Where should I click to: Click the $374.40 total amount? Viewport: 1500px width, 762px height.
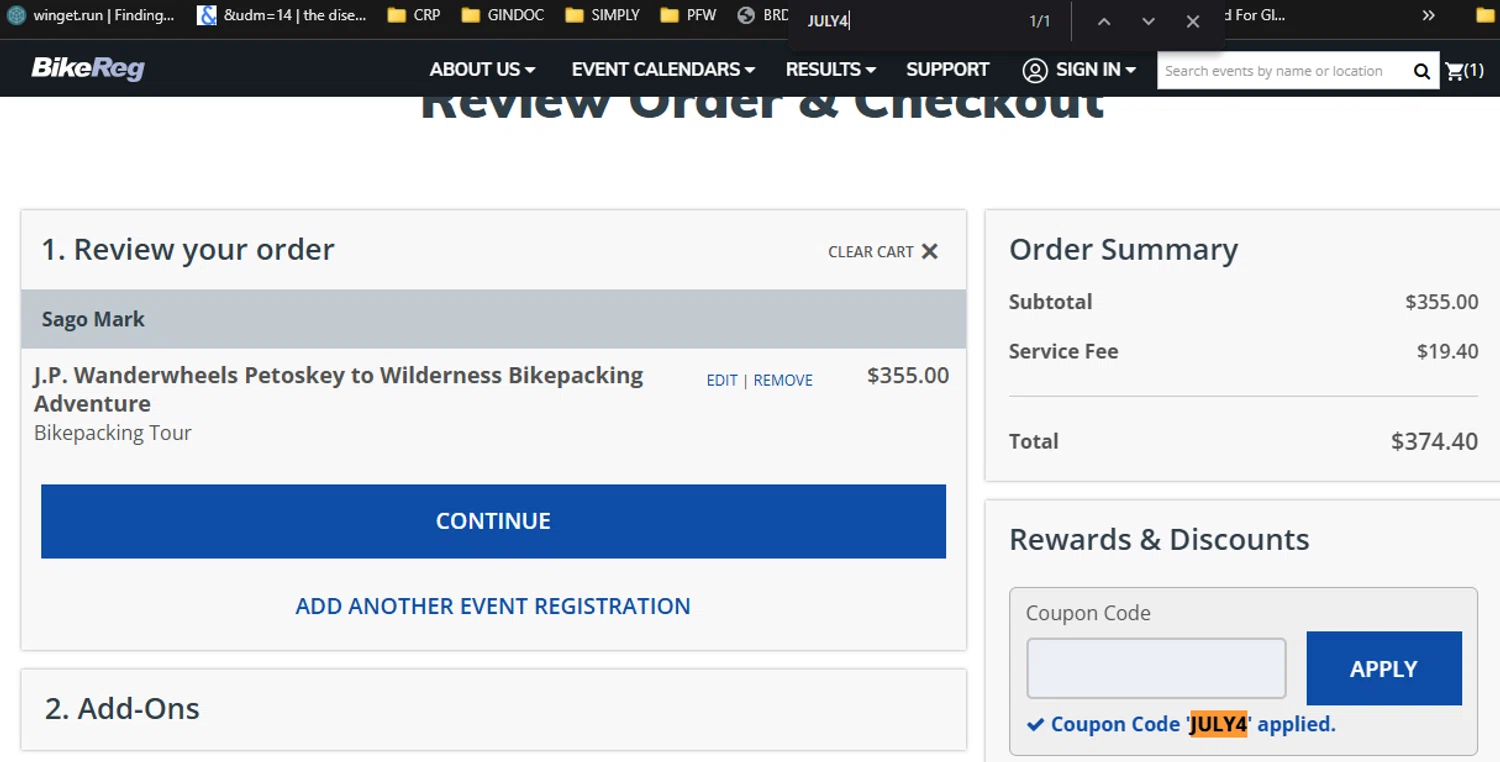(x=1434, y=441)
